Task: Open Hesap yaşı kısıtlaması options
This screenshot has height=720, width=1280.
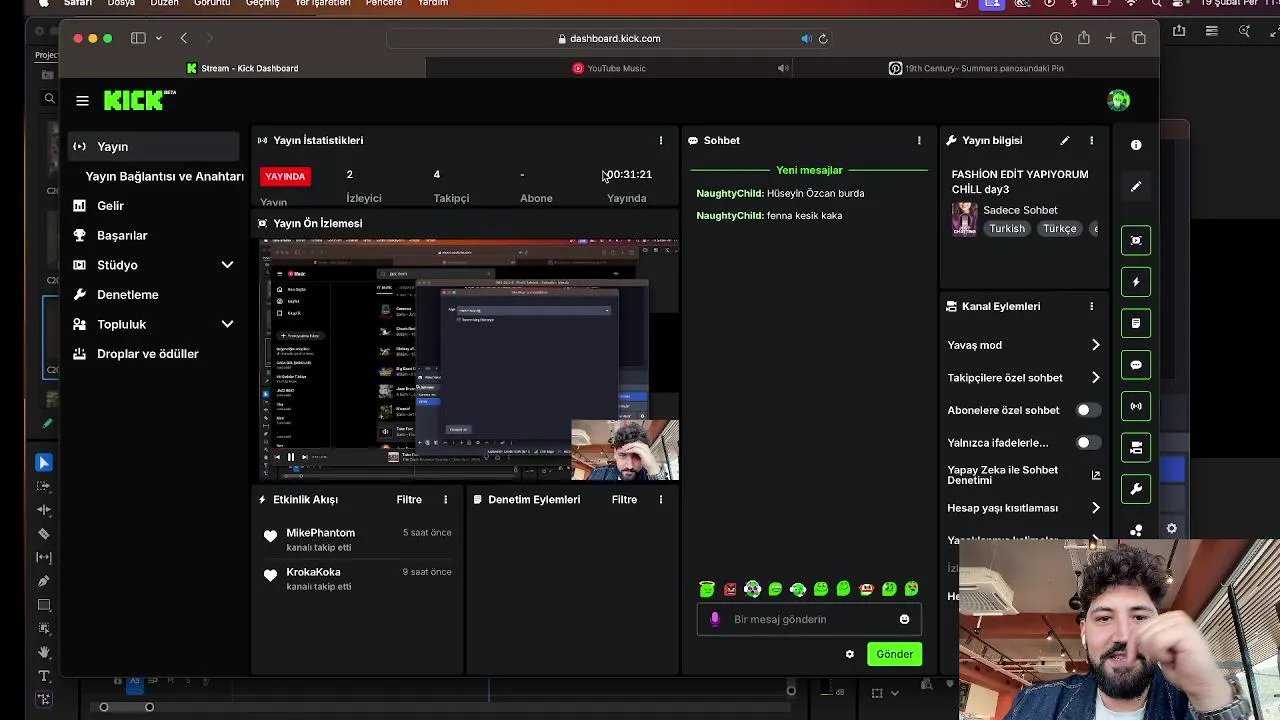Action: tap(1023, 508)
